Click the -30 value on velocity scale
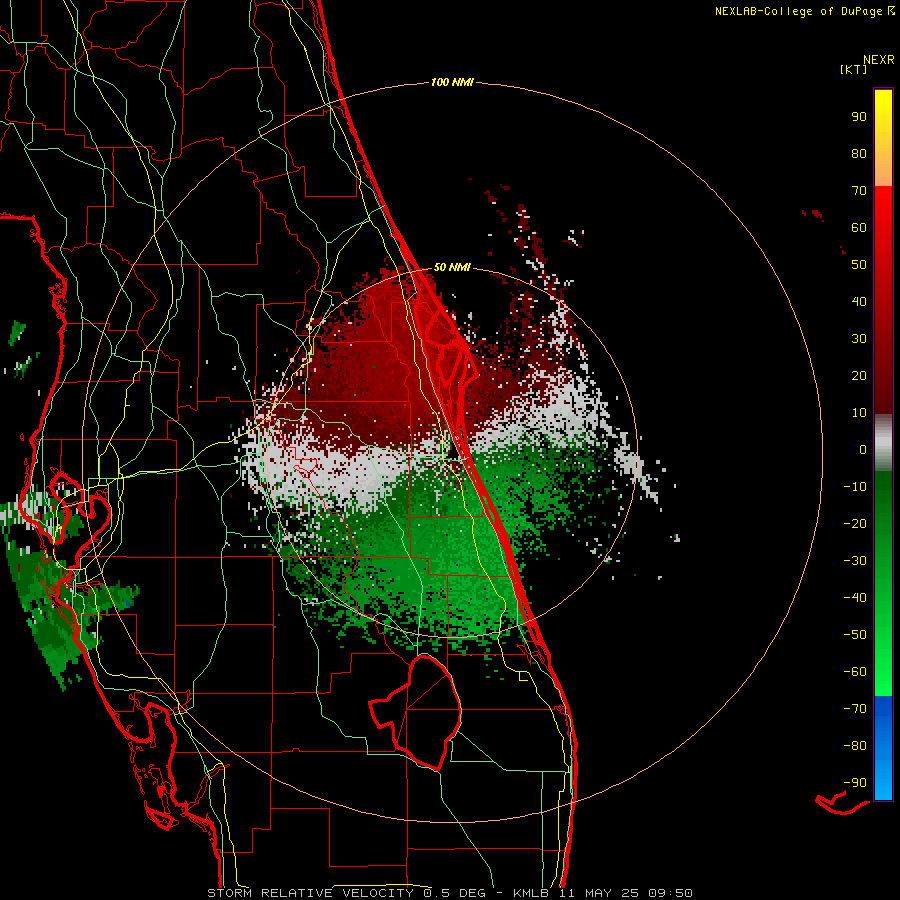900x900 pixels. pos(855,561)
